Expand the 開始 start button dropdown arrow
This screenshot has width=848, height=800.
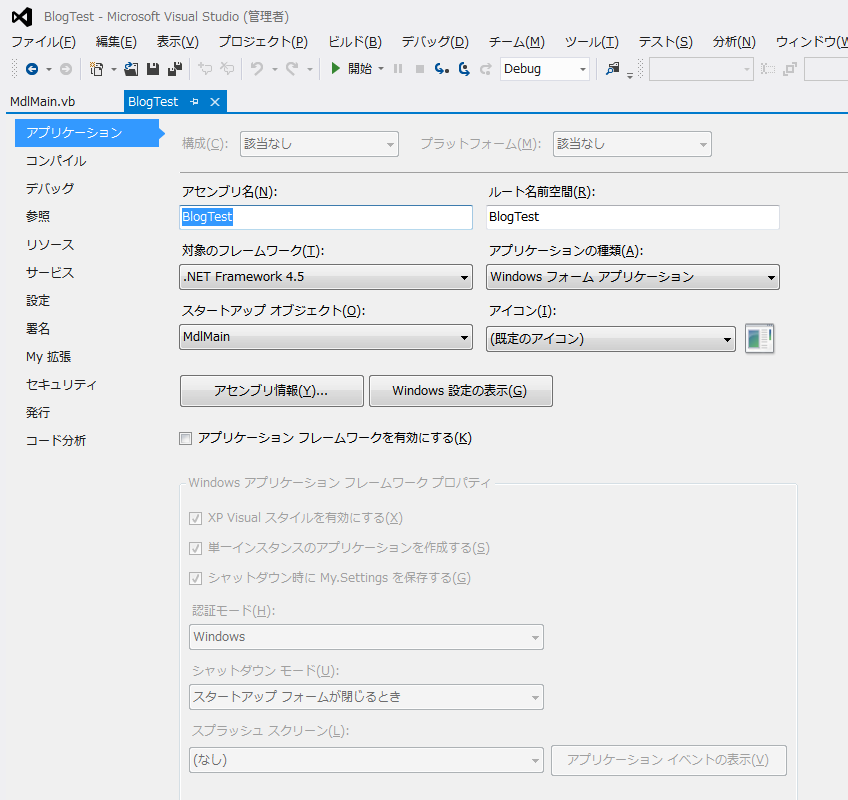(x=381, y=69)
